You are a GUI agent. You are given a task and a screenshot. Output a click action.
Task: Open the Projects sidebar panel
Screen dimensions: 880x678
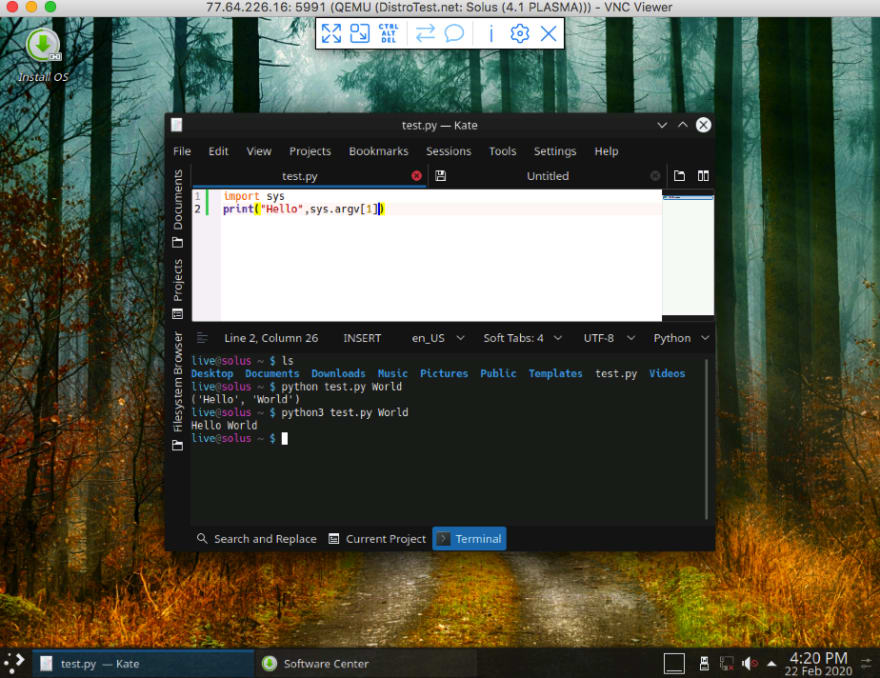[x=177, y=288]
